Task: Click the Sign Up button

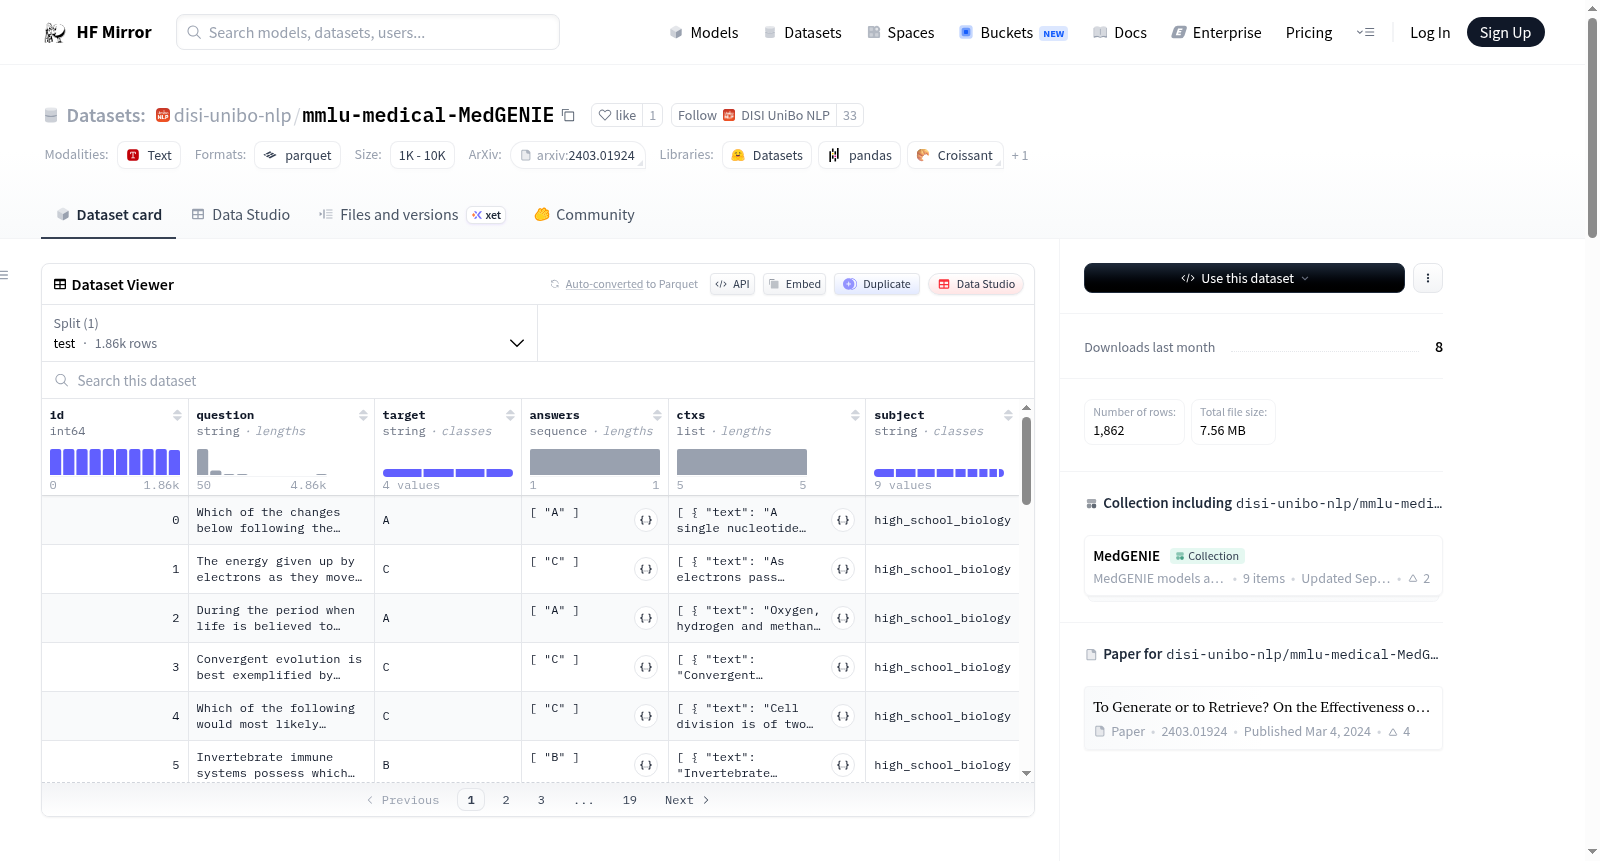Action: (x=1505, y=33)
